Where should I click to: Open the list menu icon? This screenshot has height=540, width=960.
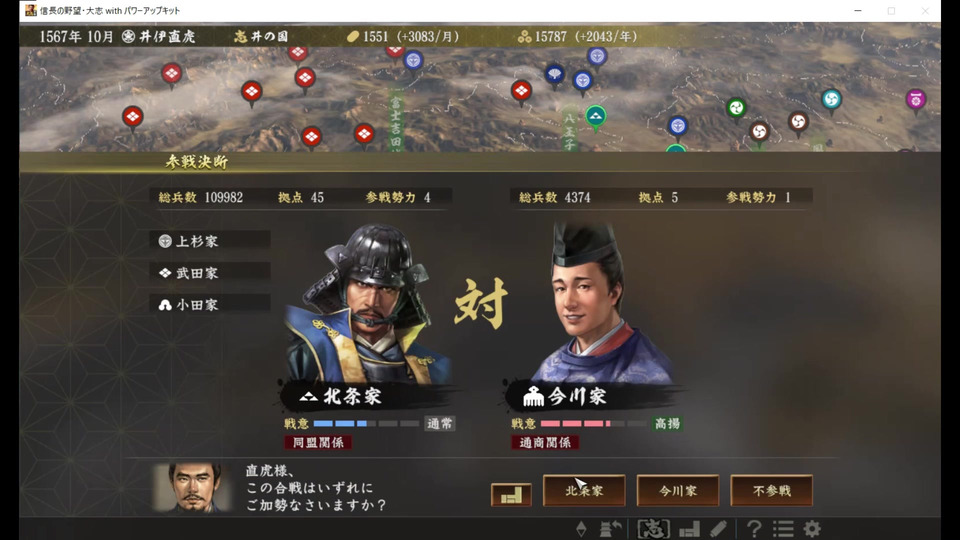point(784,528)
